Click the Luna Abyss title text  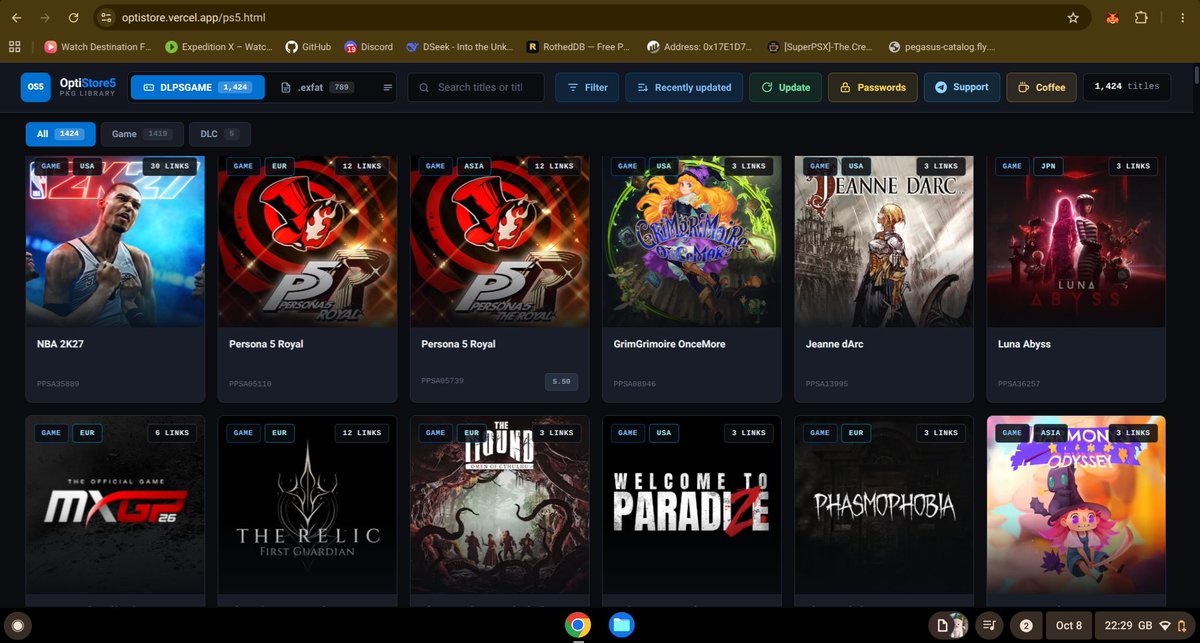click(1024, 344)
